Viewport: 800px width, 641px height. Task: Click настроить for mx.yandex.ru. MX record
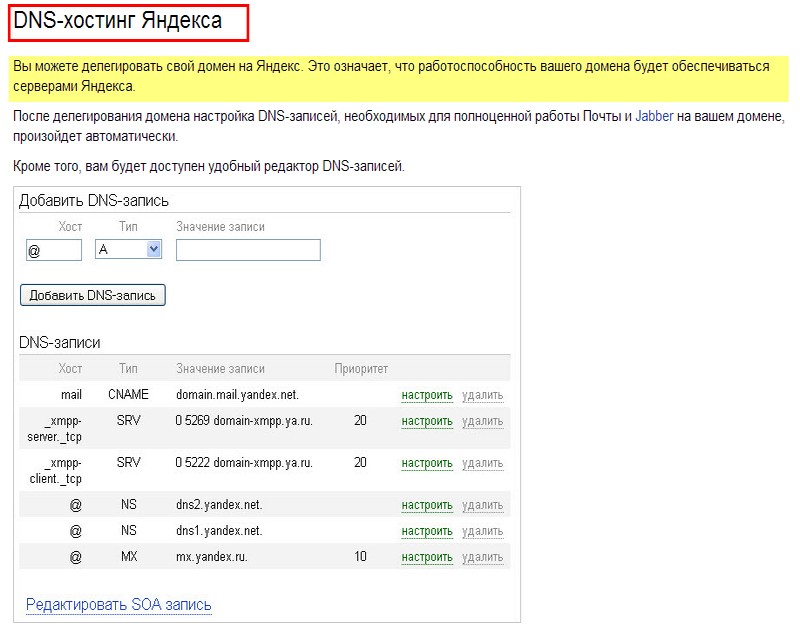pos(427,557)
